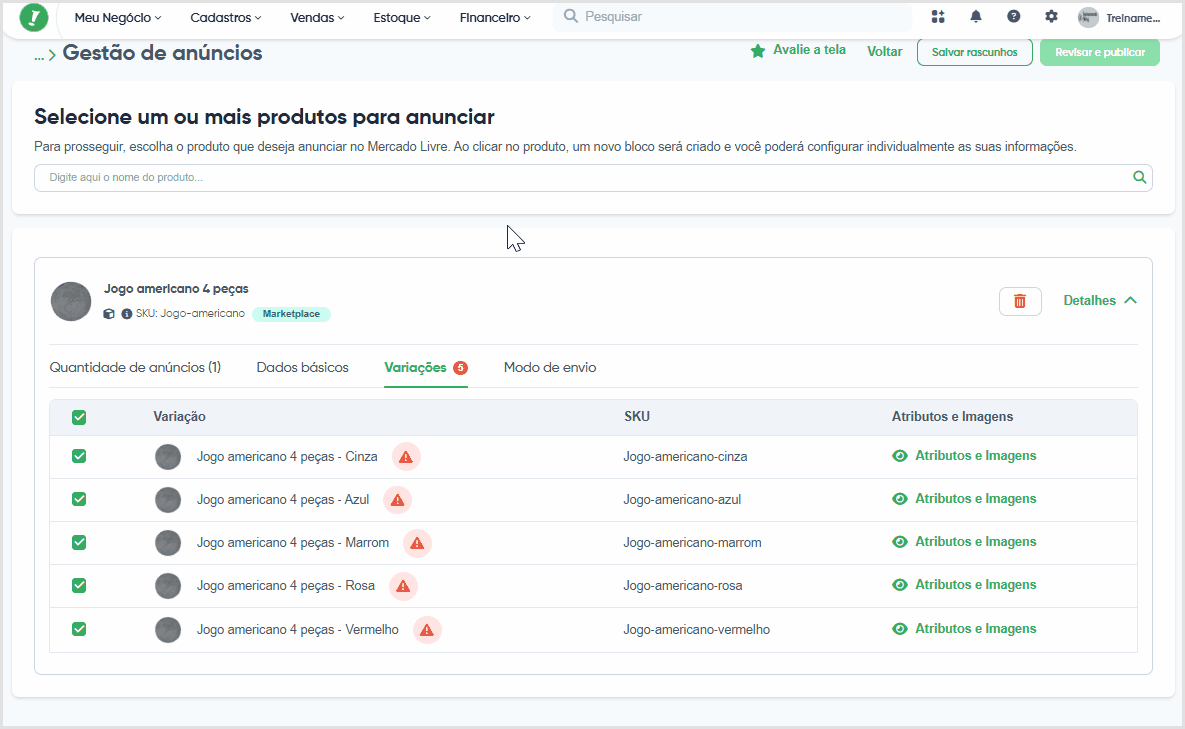
Task: Expand the breadcrumb ellipsis
Action: click(39, 56)
